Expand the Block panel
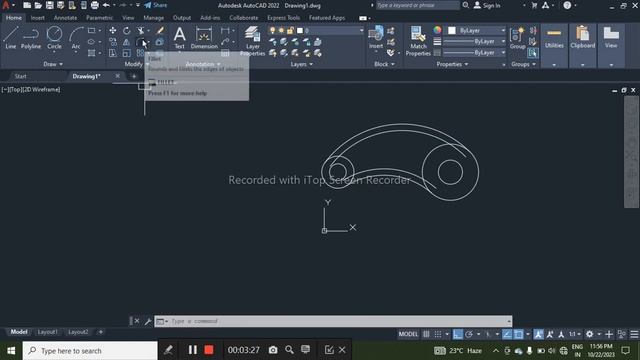Image resolution: width=640 pixels, height=360 pixels. point(384,64)
